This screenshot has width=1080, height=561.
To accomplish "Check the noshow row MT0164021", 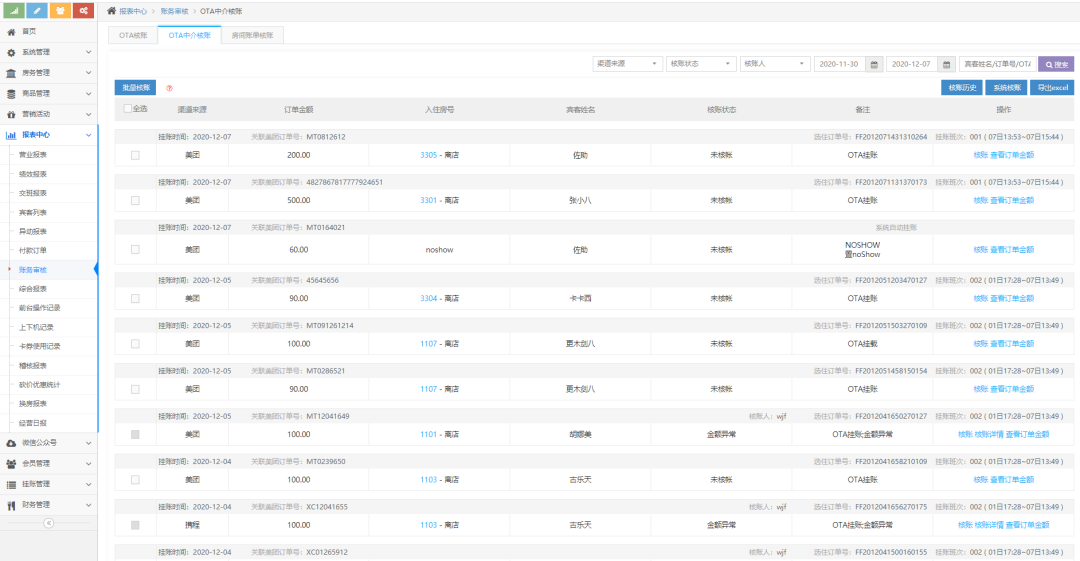I will (135, 249).
